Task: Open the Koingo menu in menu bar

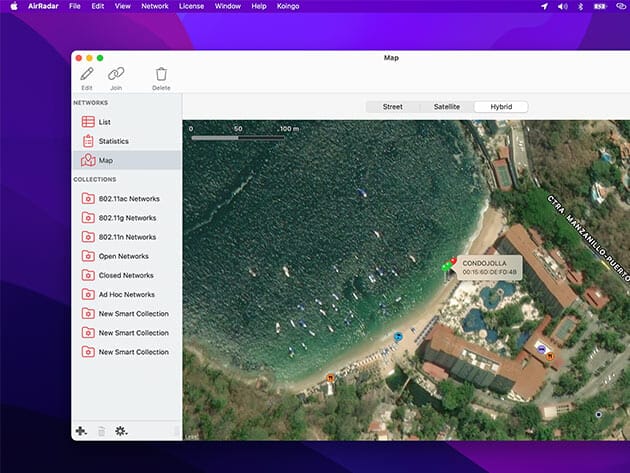Action: click(x=290, y=6)
